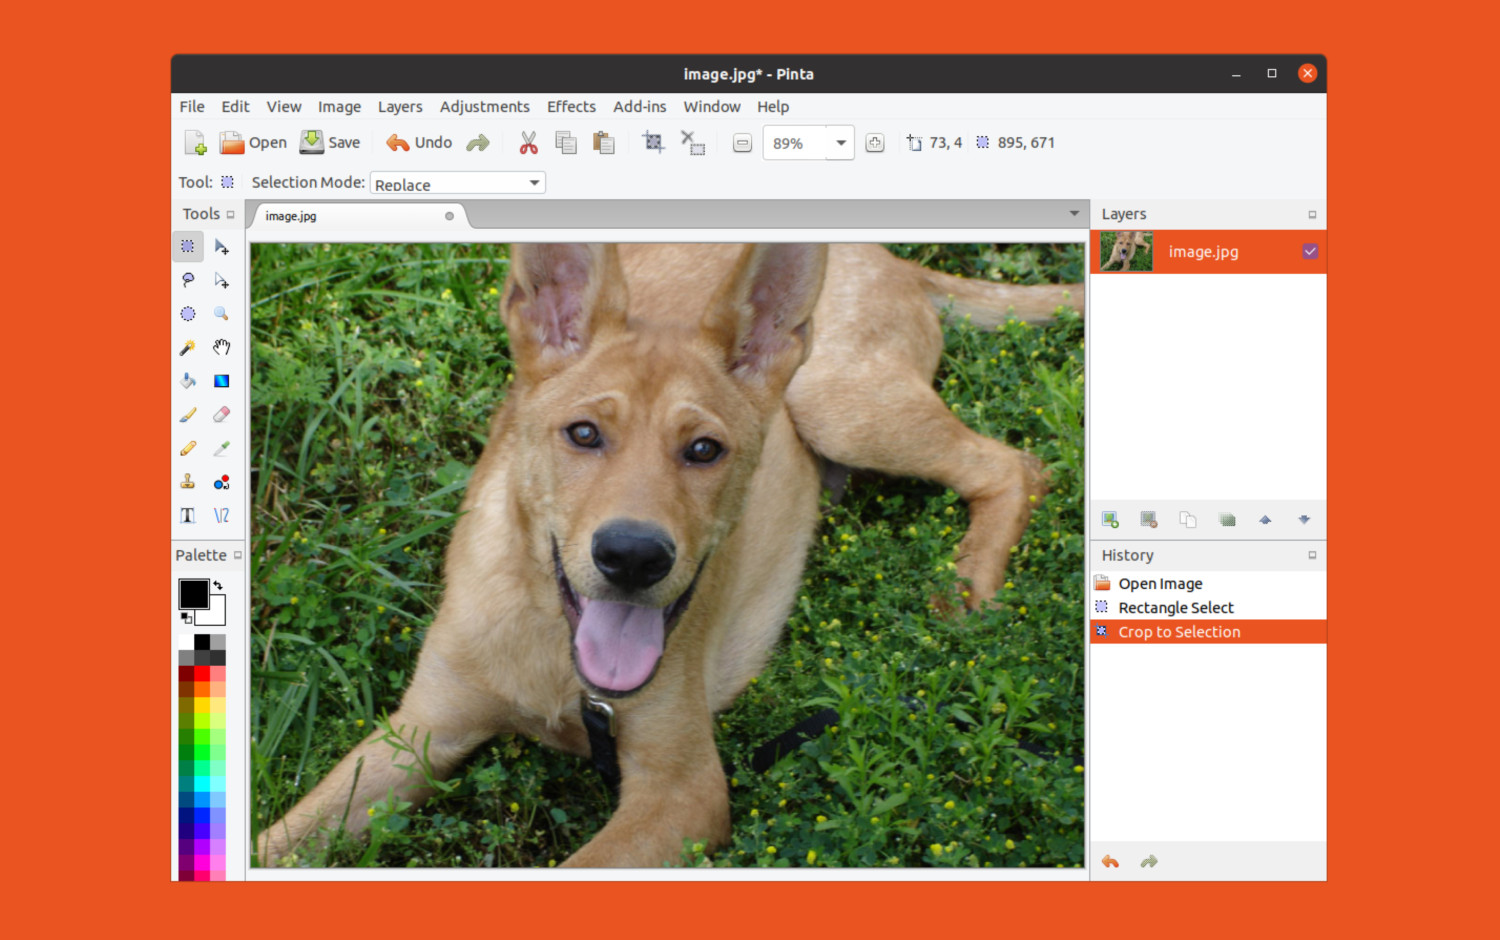The height and width of the screenshot is (940, 1500).
Task: Select the Gradient tool
Action: click(x=222, y=381)
